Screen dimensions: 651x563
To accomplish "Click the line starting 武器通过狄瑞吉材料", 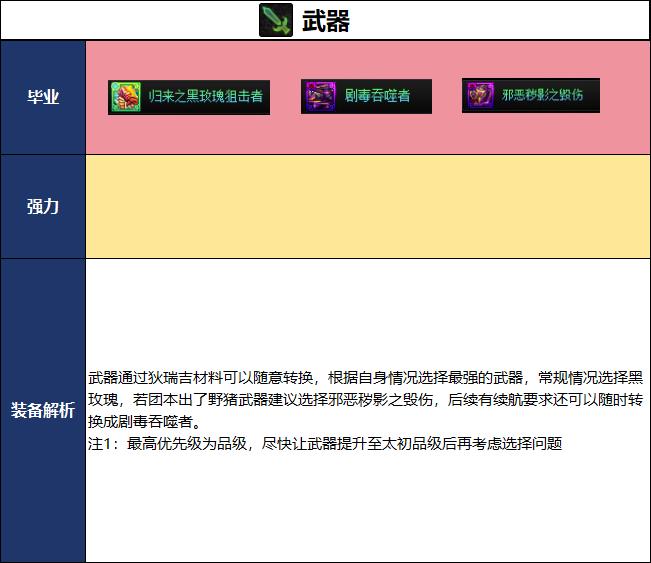I will pos(365,378).
